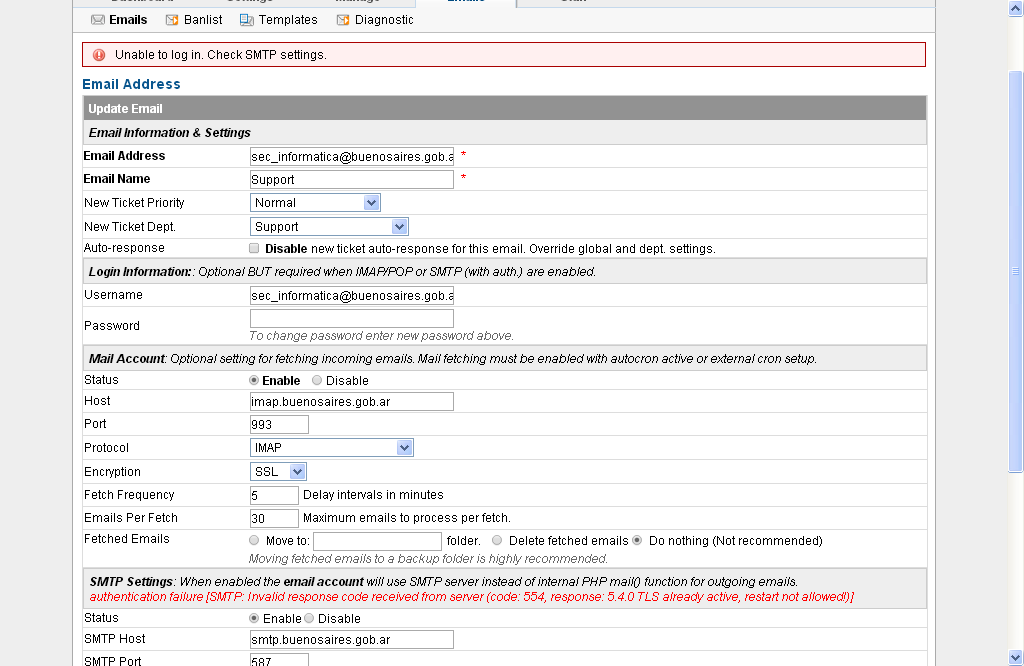Click the red SMTP authentication failure message
Screen dimensions: 1024x666
[x=472, y=597]
